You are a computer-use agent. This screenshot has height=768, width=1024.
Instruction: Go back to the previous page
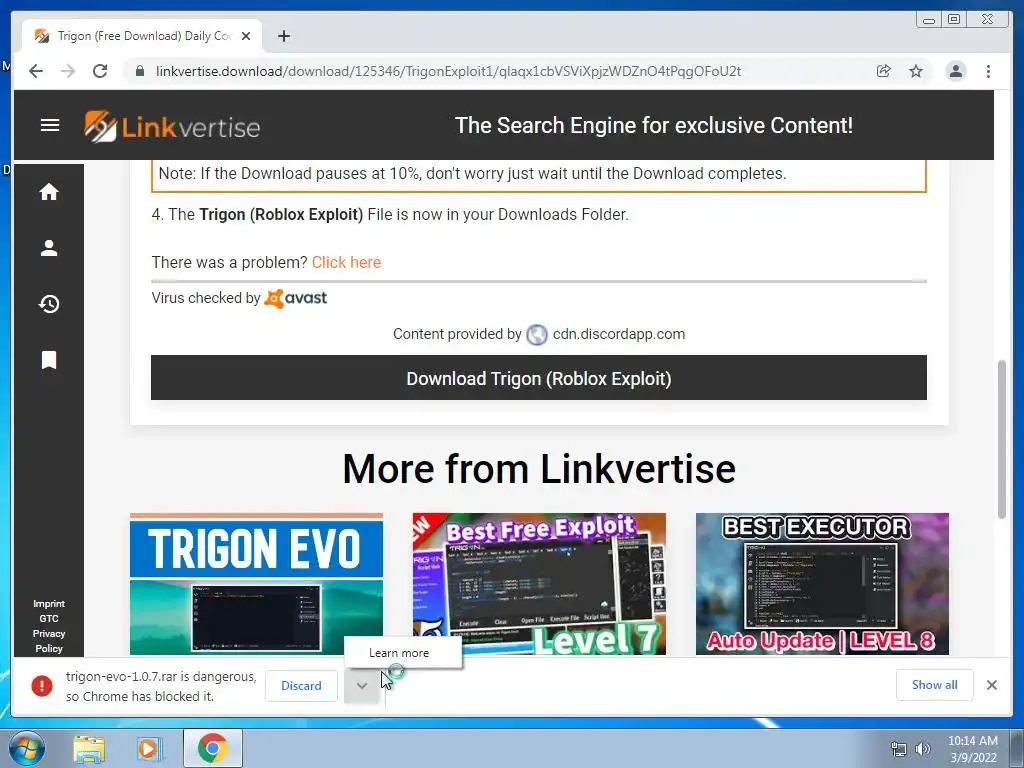point(36,71)
